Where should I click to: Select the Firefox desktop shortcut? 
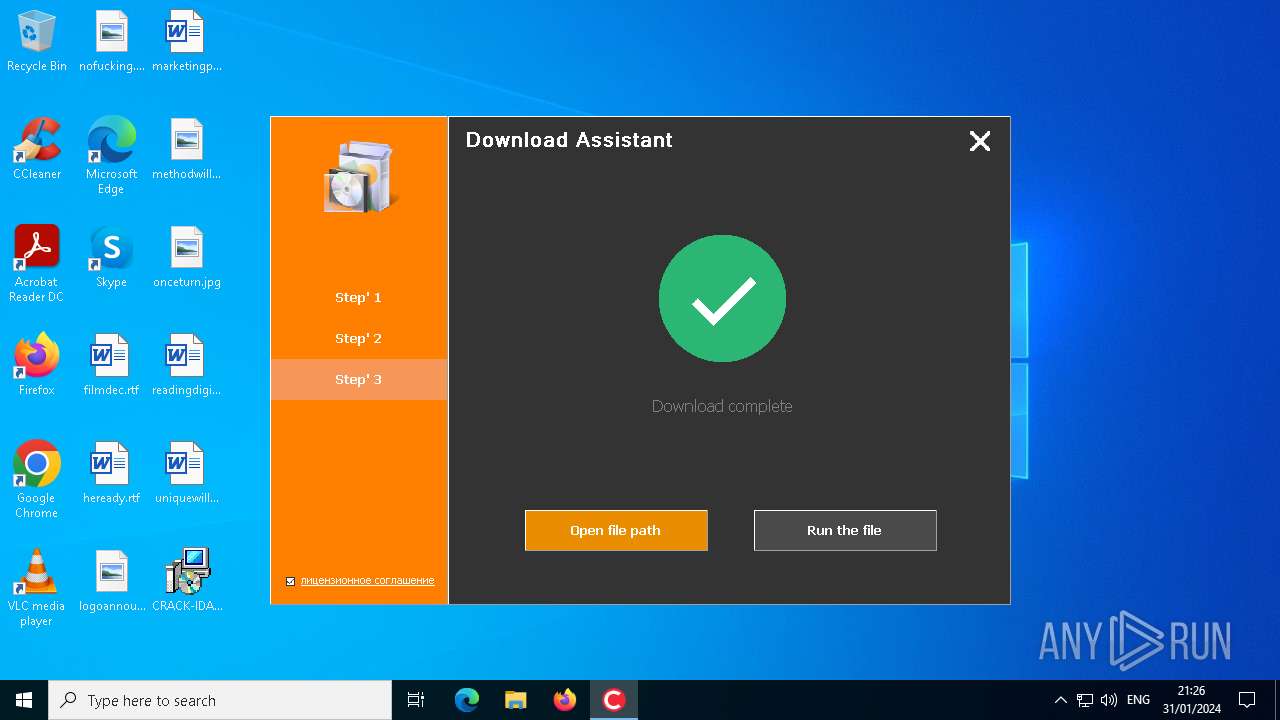pos(37,365)
